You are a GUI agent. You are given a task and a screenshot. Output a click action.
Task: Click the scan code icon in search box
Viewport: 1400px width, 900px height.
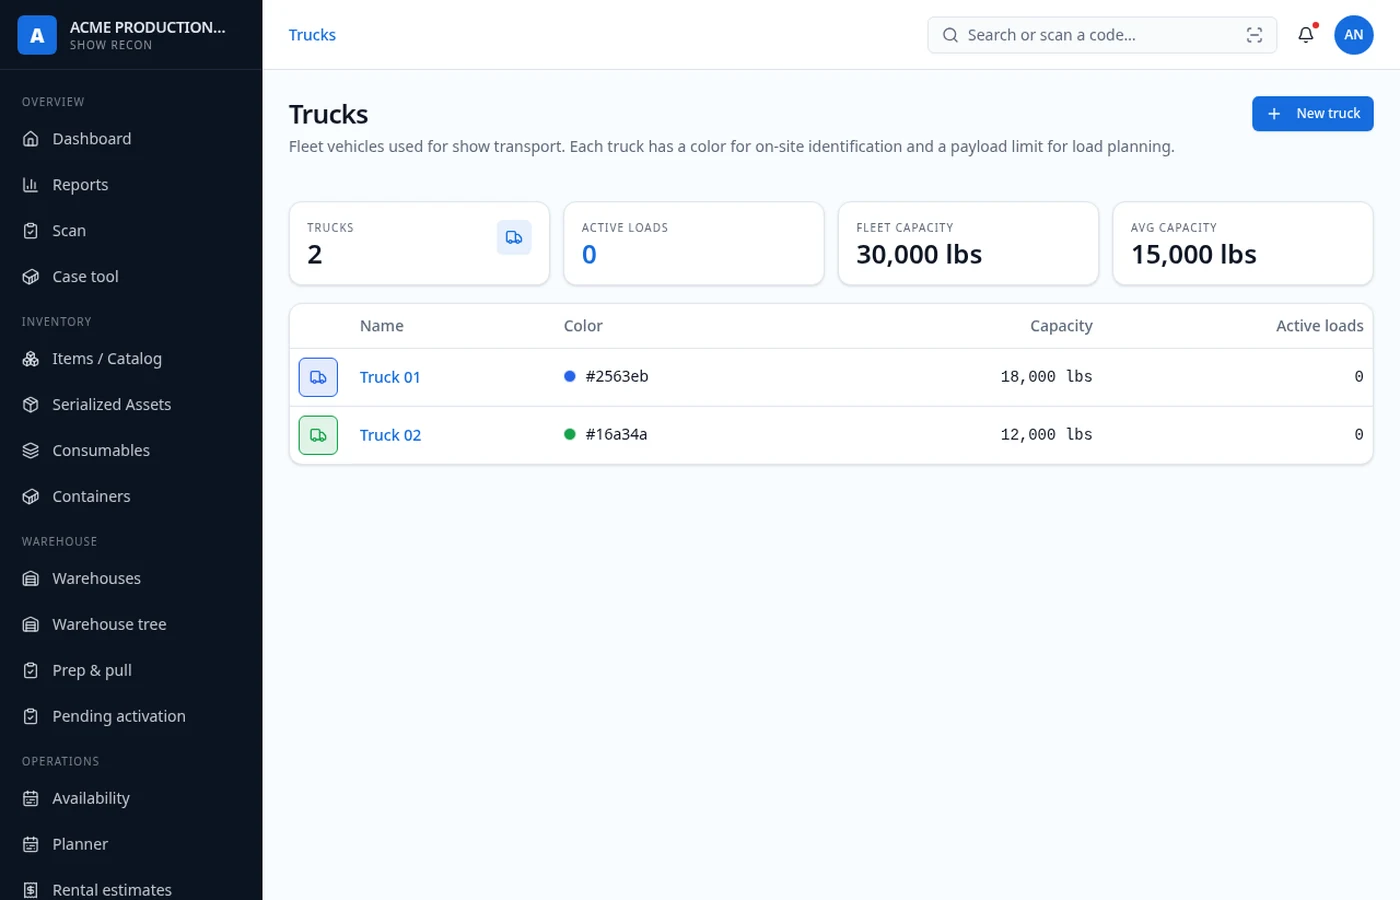point(1254,35)
